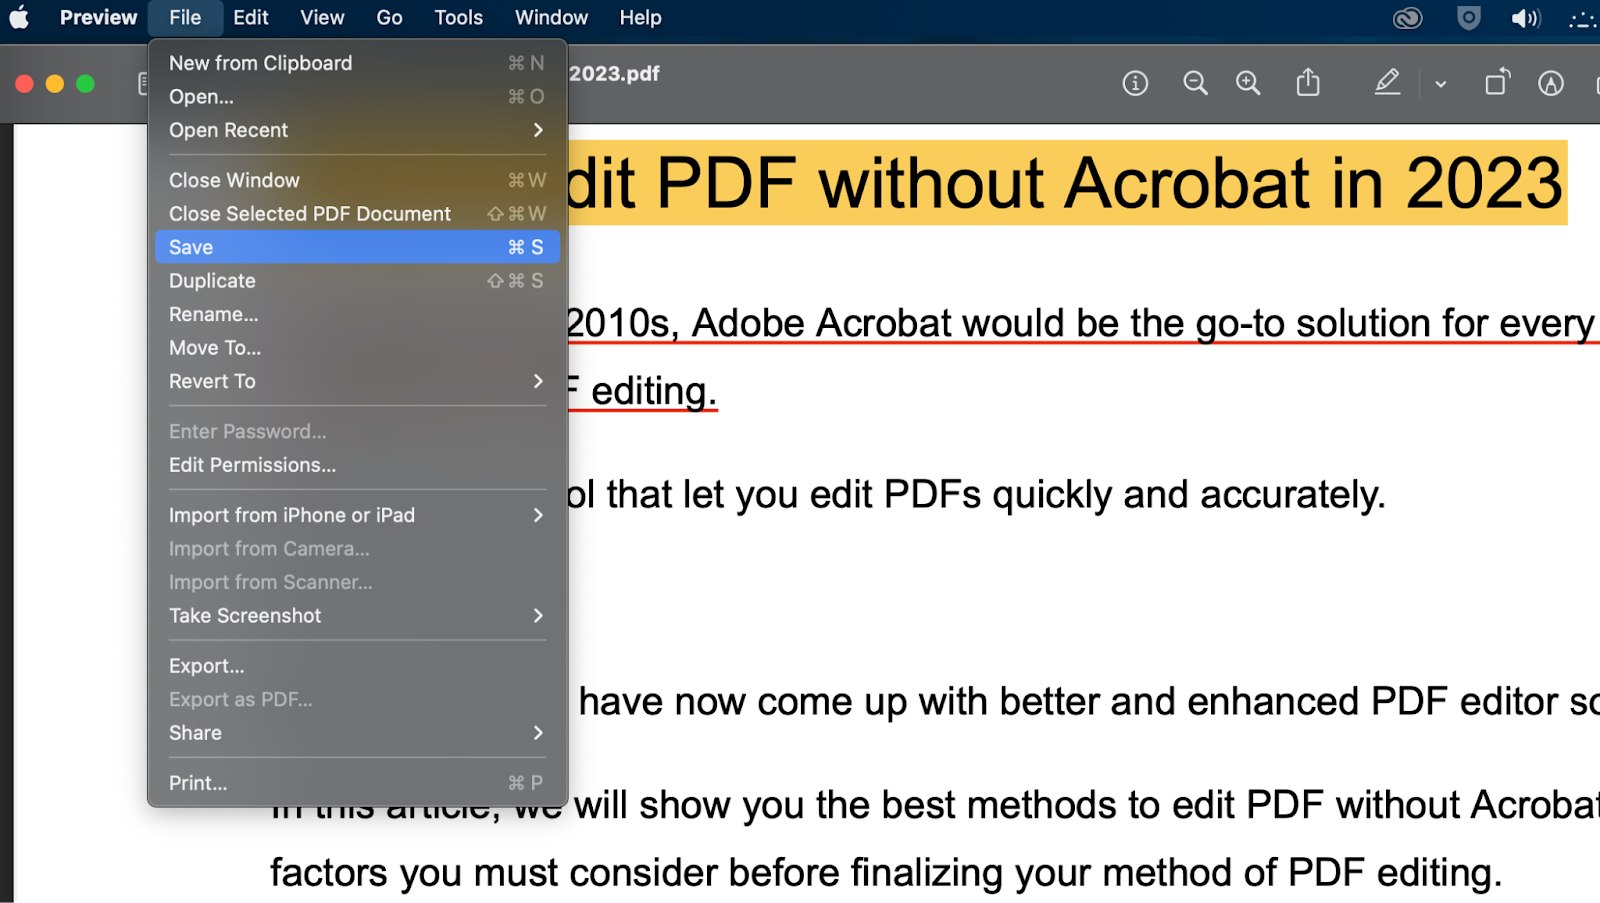Screen dimensions: 1600x903
Task: Click the shield icon in menu bar
Action: click(1467, 18)
